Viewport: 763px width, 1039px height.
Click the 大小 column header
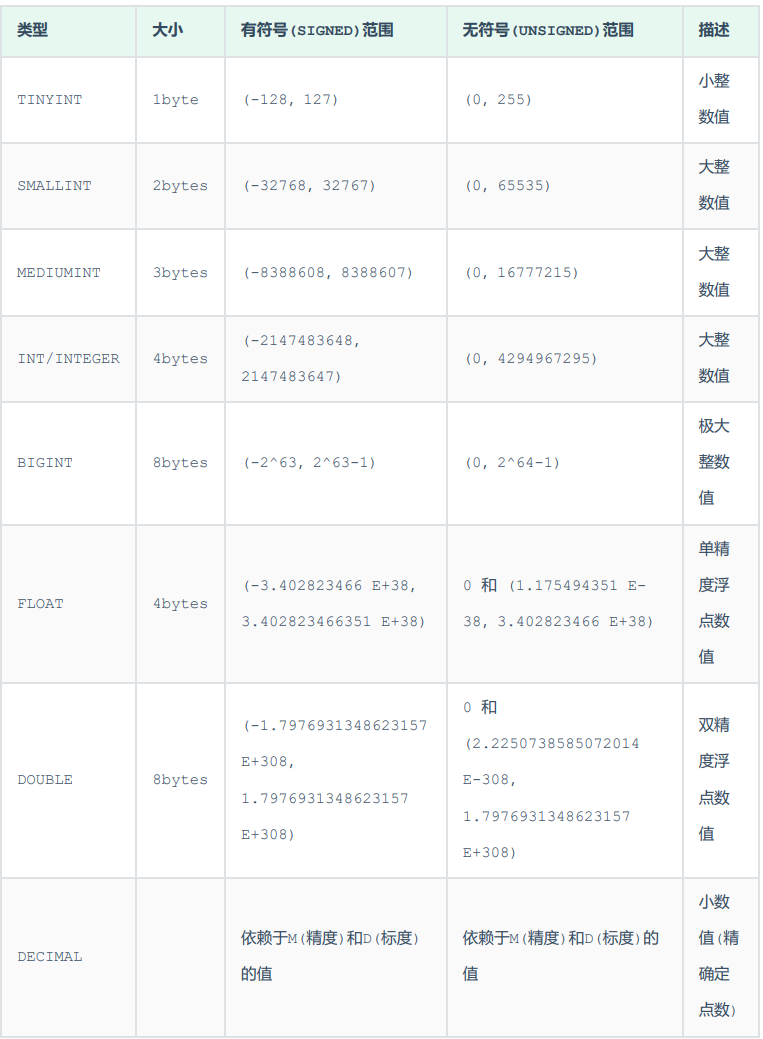(x=167, y=30)
